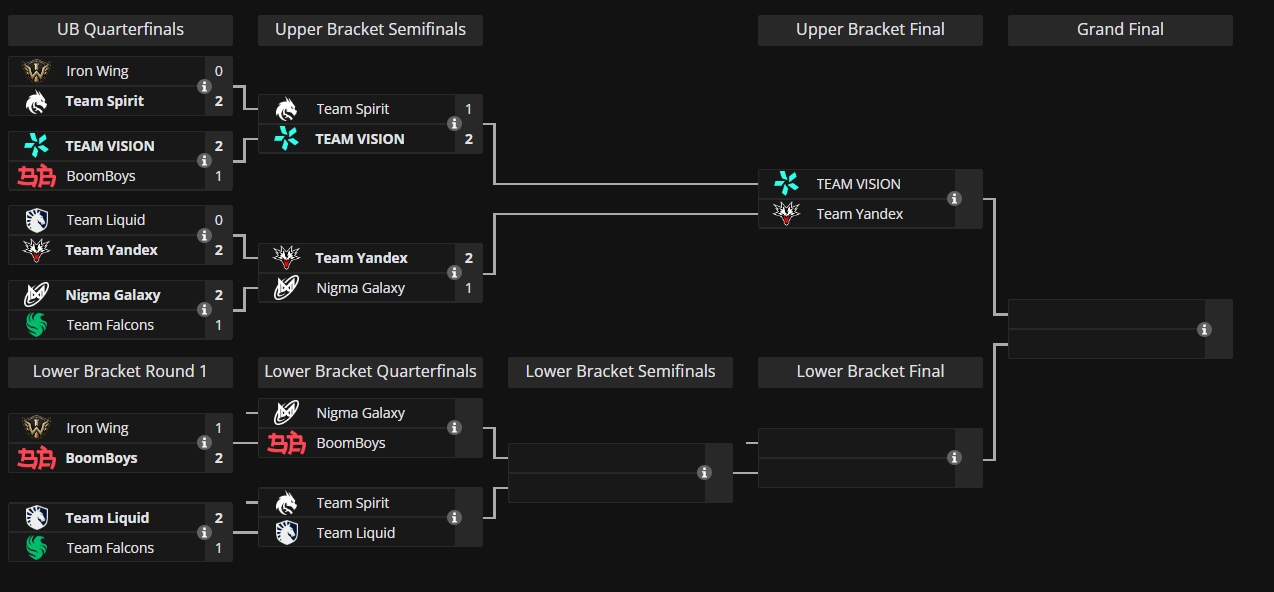Click Iron Wing name in Lower Bracket Round 1

(98, 428)
